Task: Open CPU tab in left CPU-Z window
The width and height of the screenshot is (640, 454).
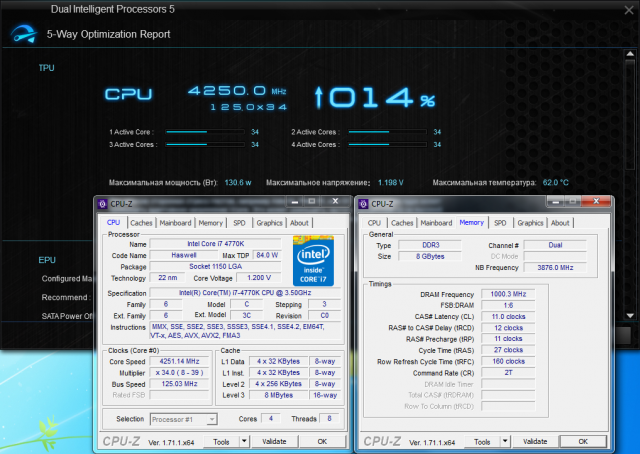Action: 113,223
